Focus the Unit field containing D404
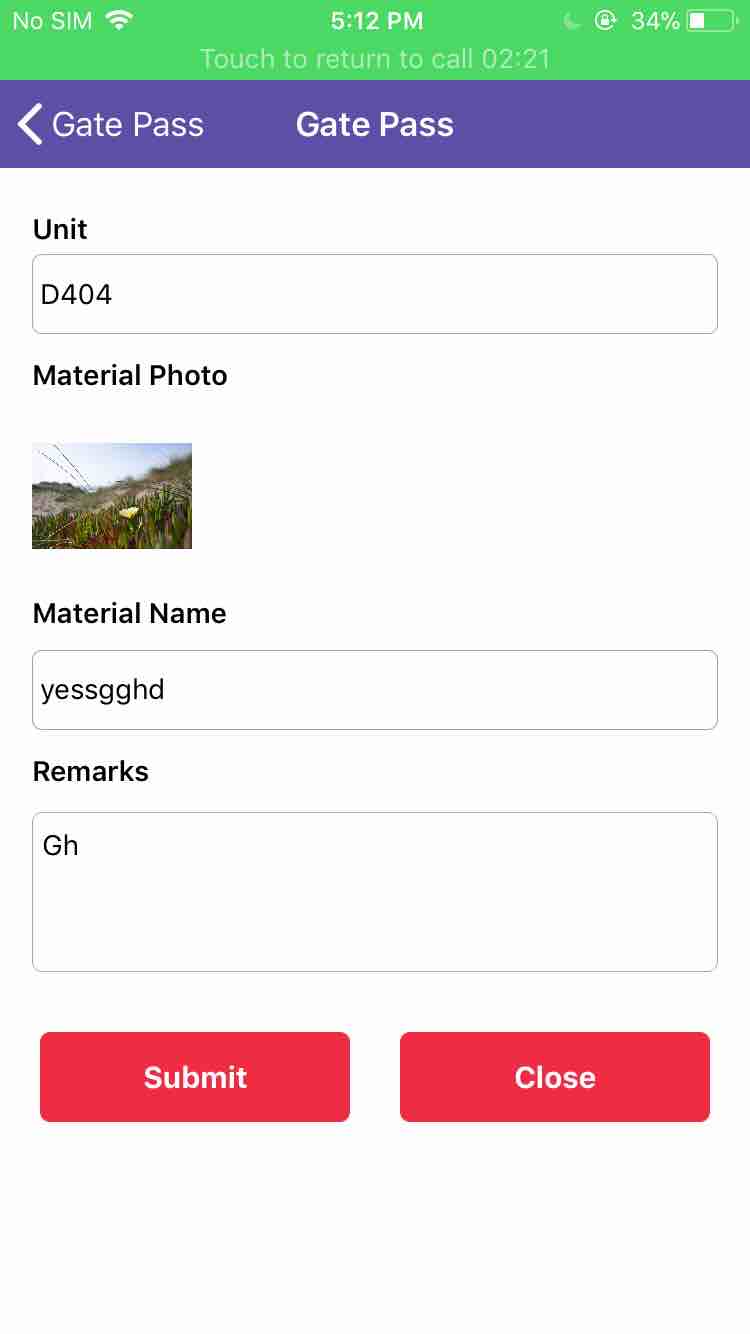750x1334 pixels. (375, 294)
